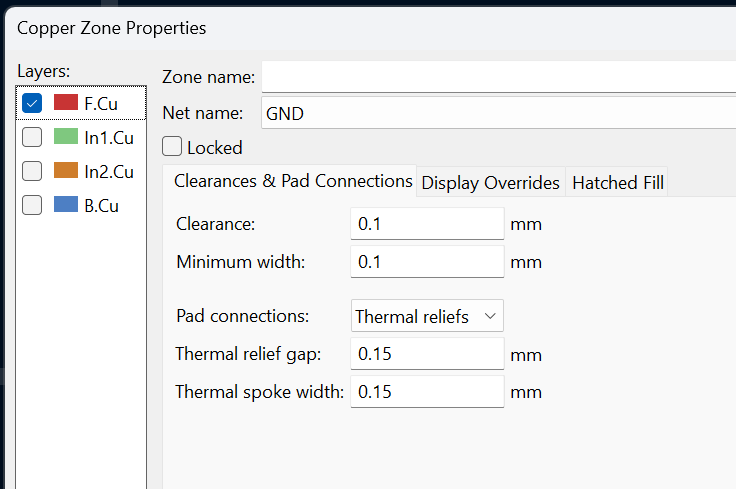Click the Minimum width value field
This screenshot has width=736, height=489.
pyautogui.click(x=427, y=261)
